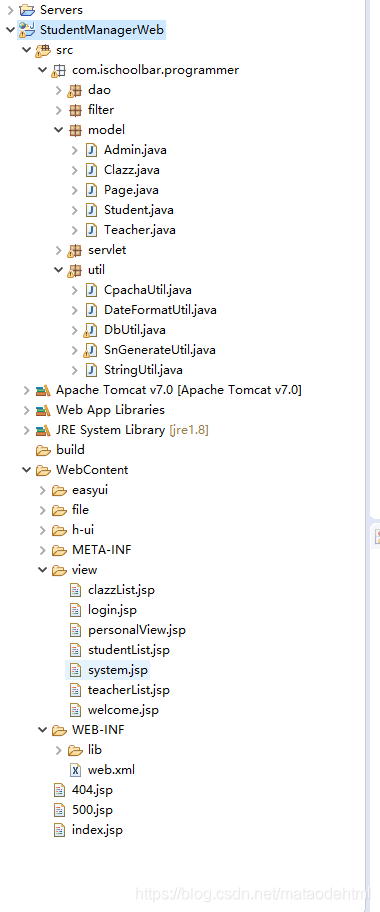Select clazzList.jsp in view folder

122,590
